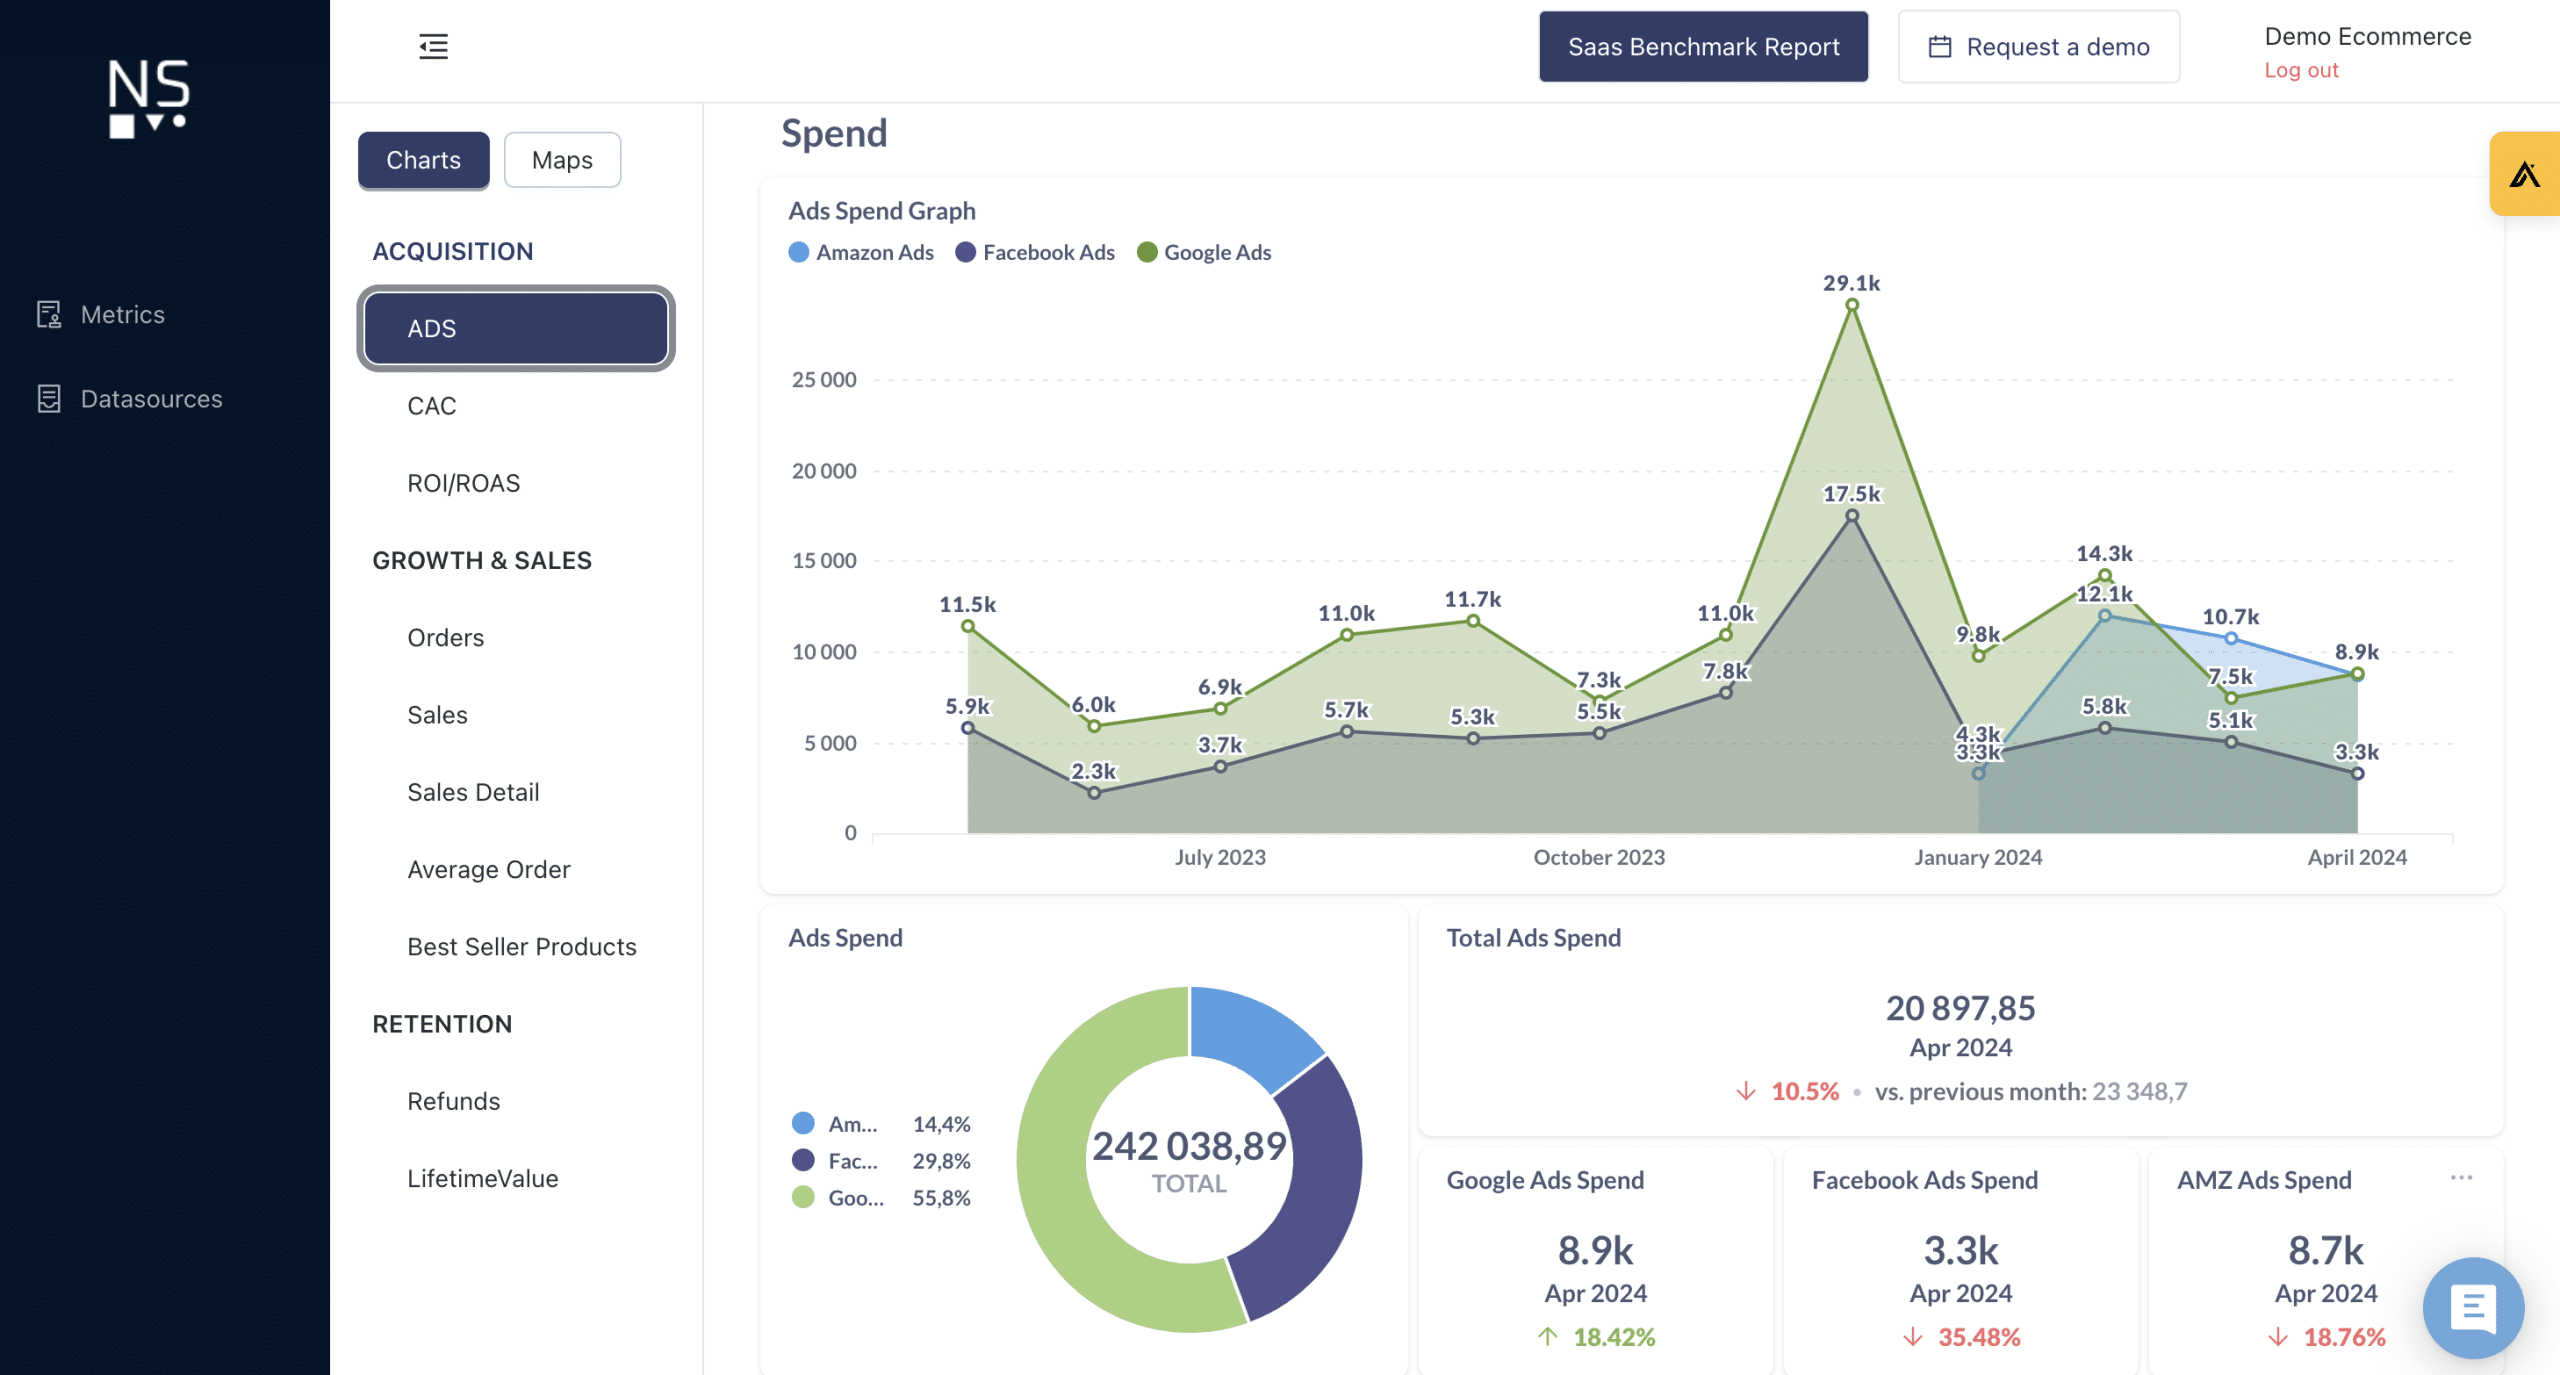
Task: Click the Log out link
Action: pos(2301,70)
